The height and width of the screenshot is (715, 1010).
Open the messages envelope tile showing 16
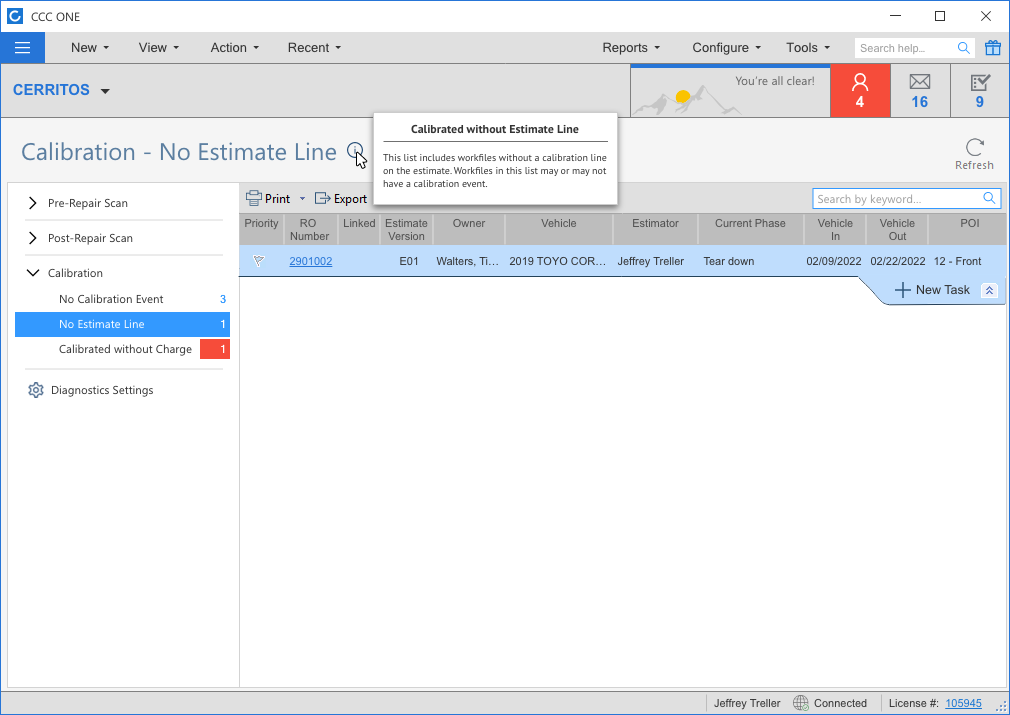coord(920,91)
